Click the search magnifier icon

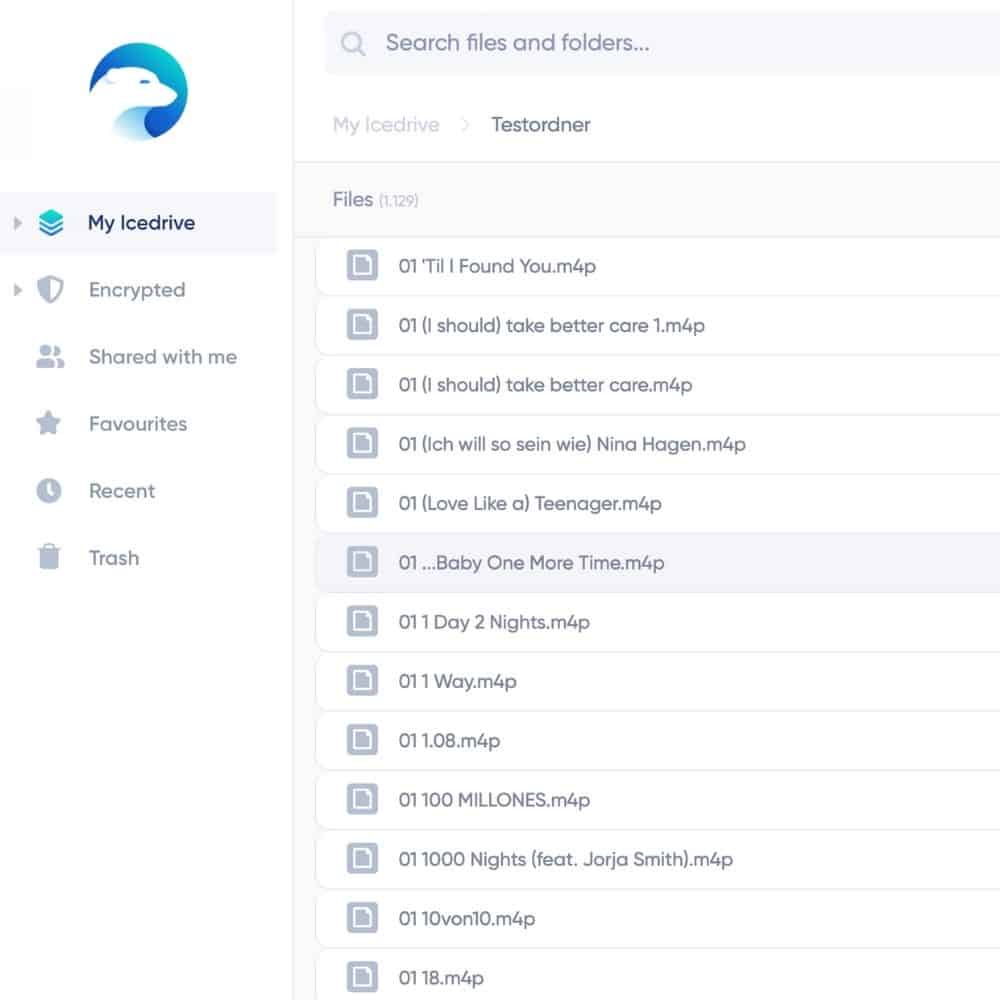[x=353, y=43]
